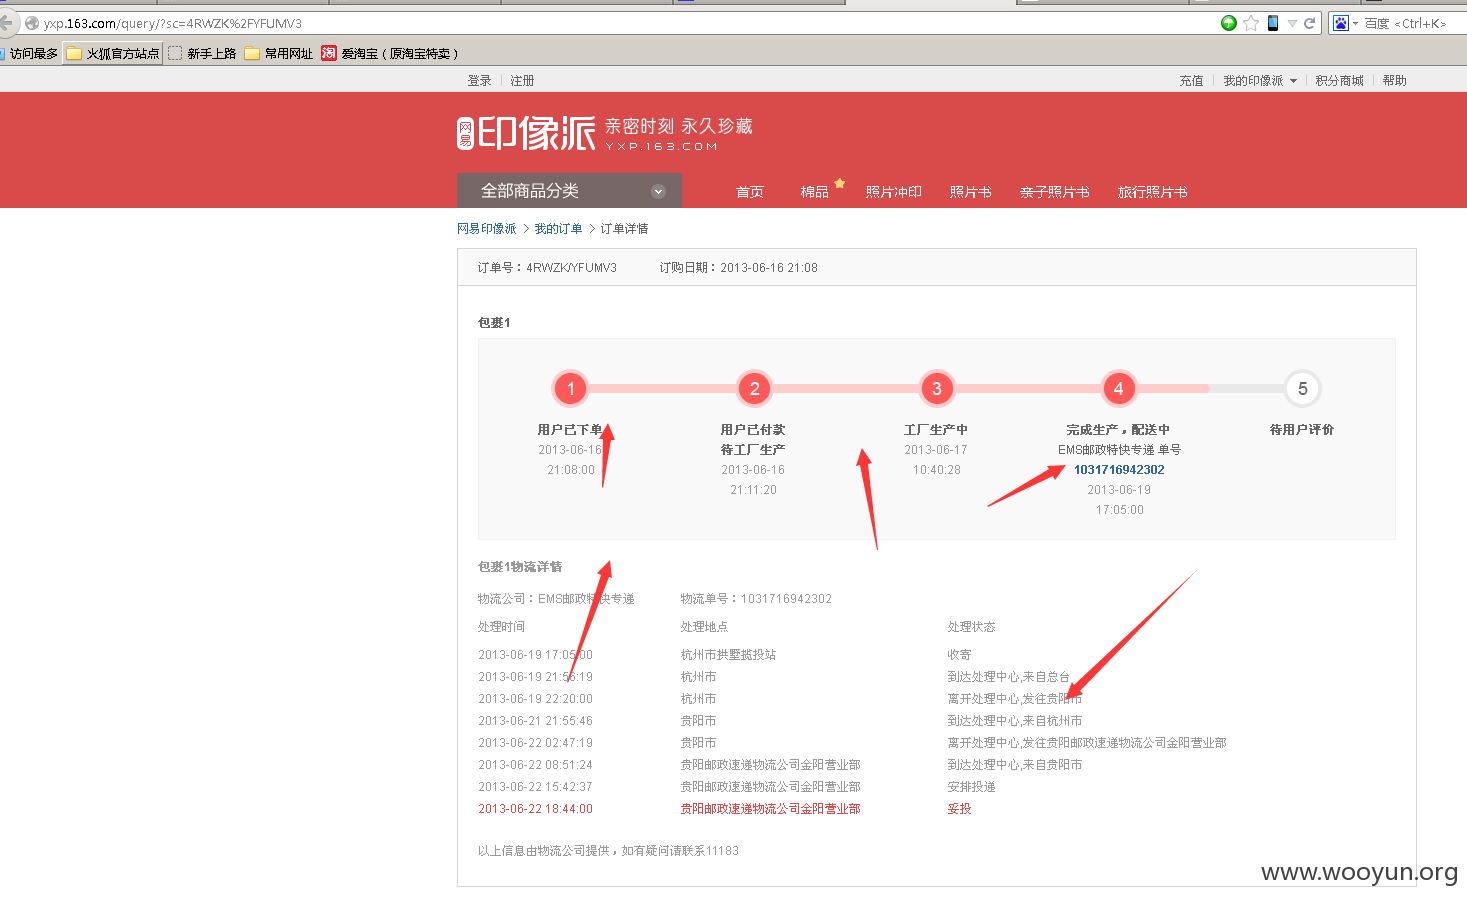Open the 棉品 navigation item
Screen dimensions: 1467x901
point(814,192)
